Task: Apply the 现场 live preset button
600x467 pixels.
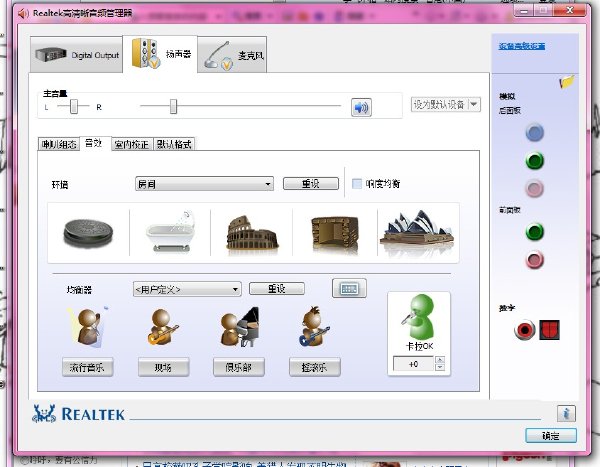Action: click(163, 368)
